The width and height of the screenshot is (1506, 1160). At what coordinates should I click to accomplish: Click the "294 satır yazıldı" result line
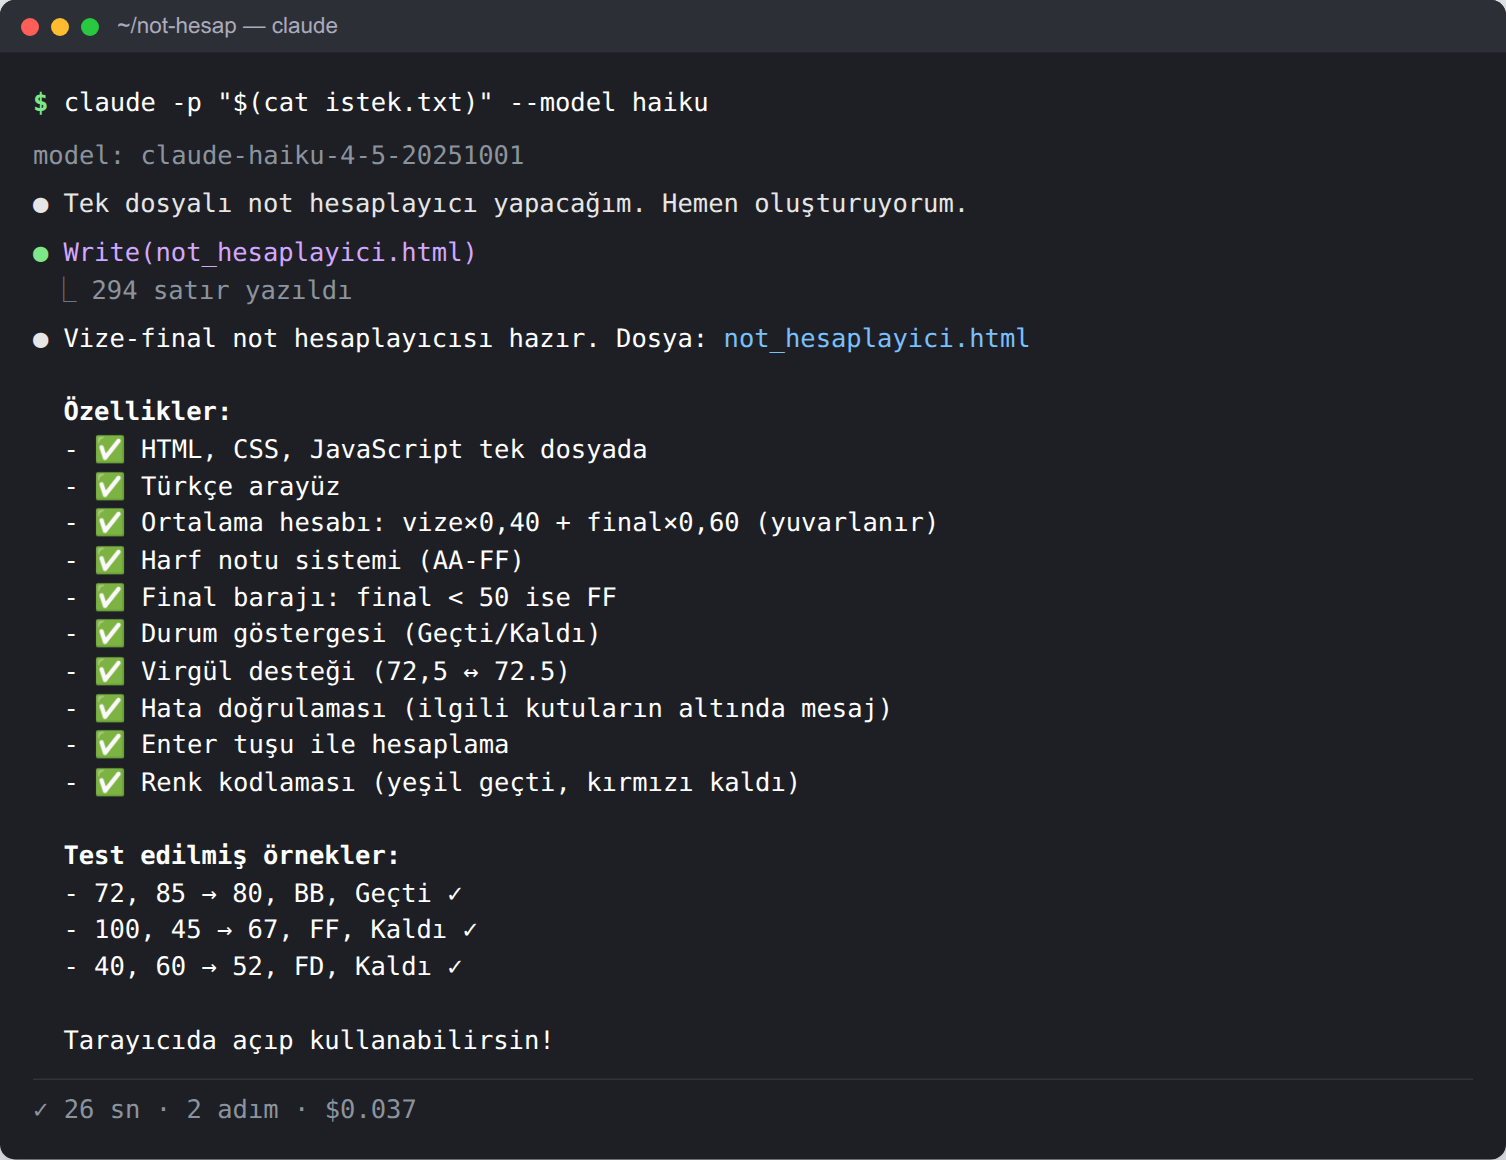click(222, 291)
